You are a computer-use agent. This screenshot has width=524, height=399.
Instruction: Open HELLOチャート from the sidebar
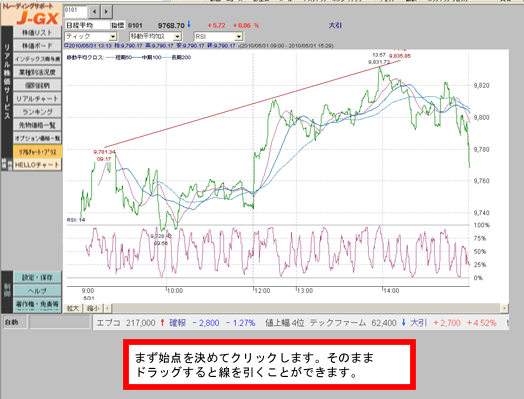(37, 165)
